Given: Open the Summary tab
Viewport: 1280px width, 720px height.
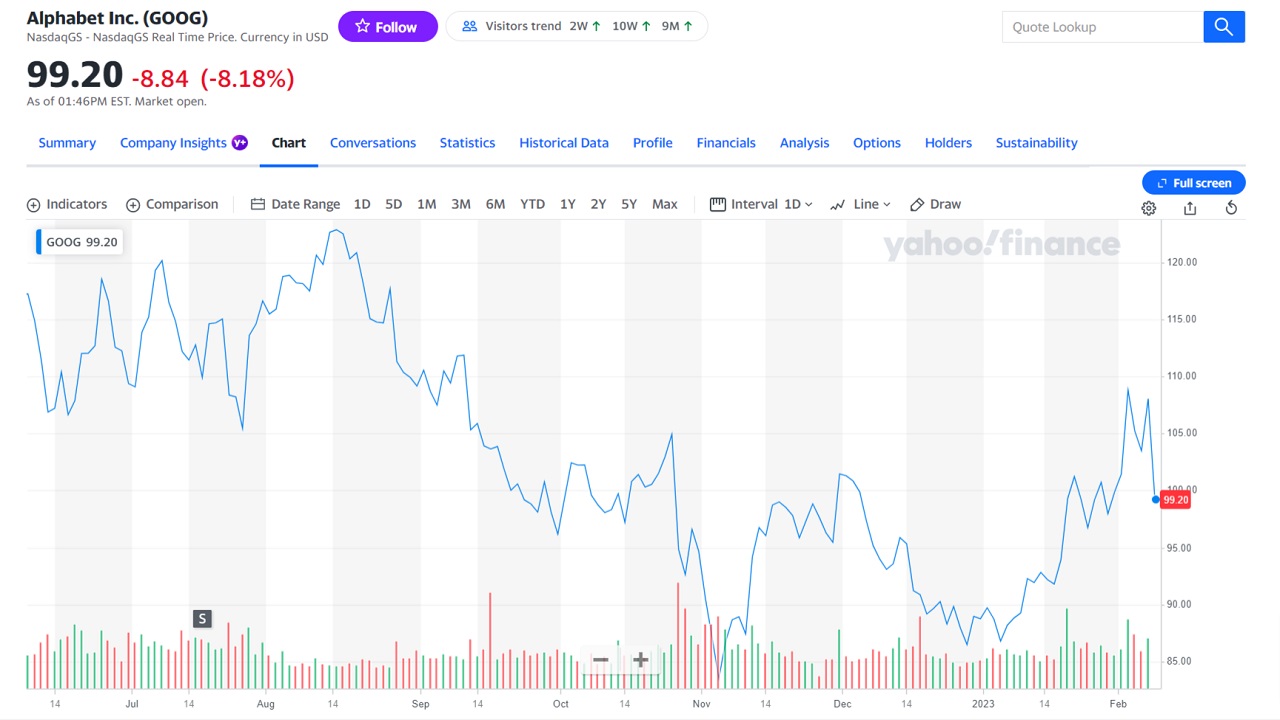Looking at the screenshot, I should point(67,143).
